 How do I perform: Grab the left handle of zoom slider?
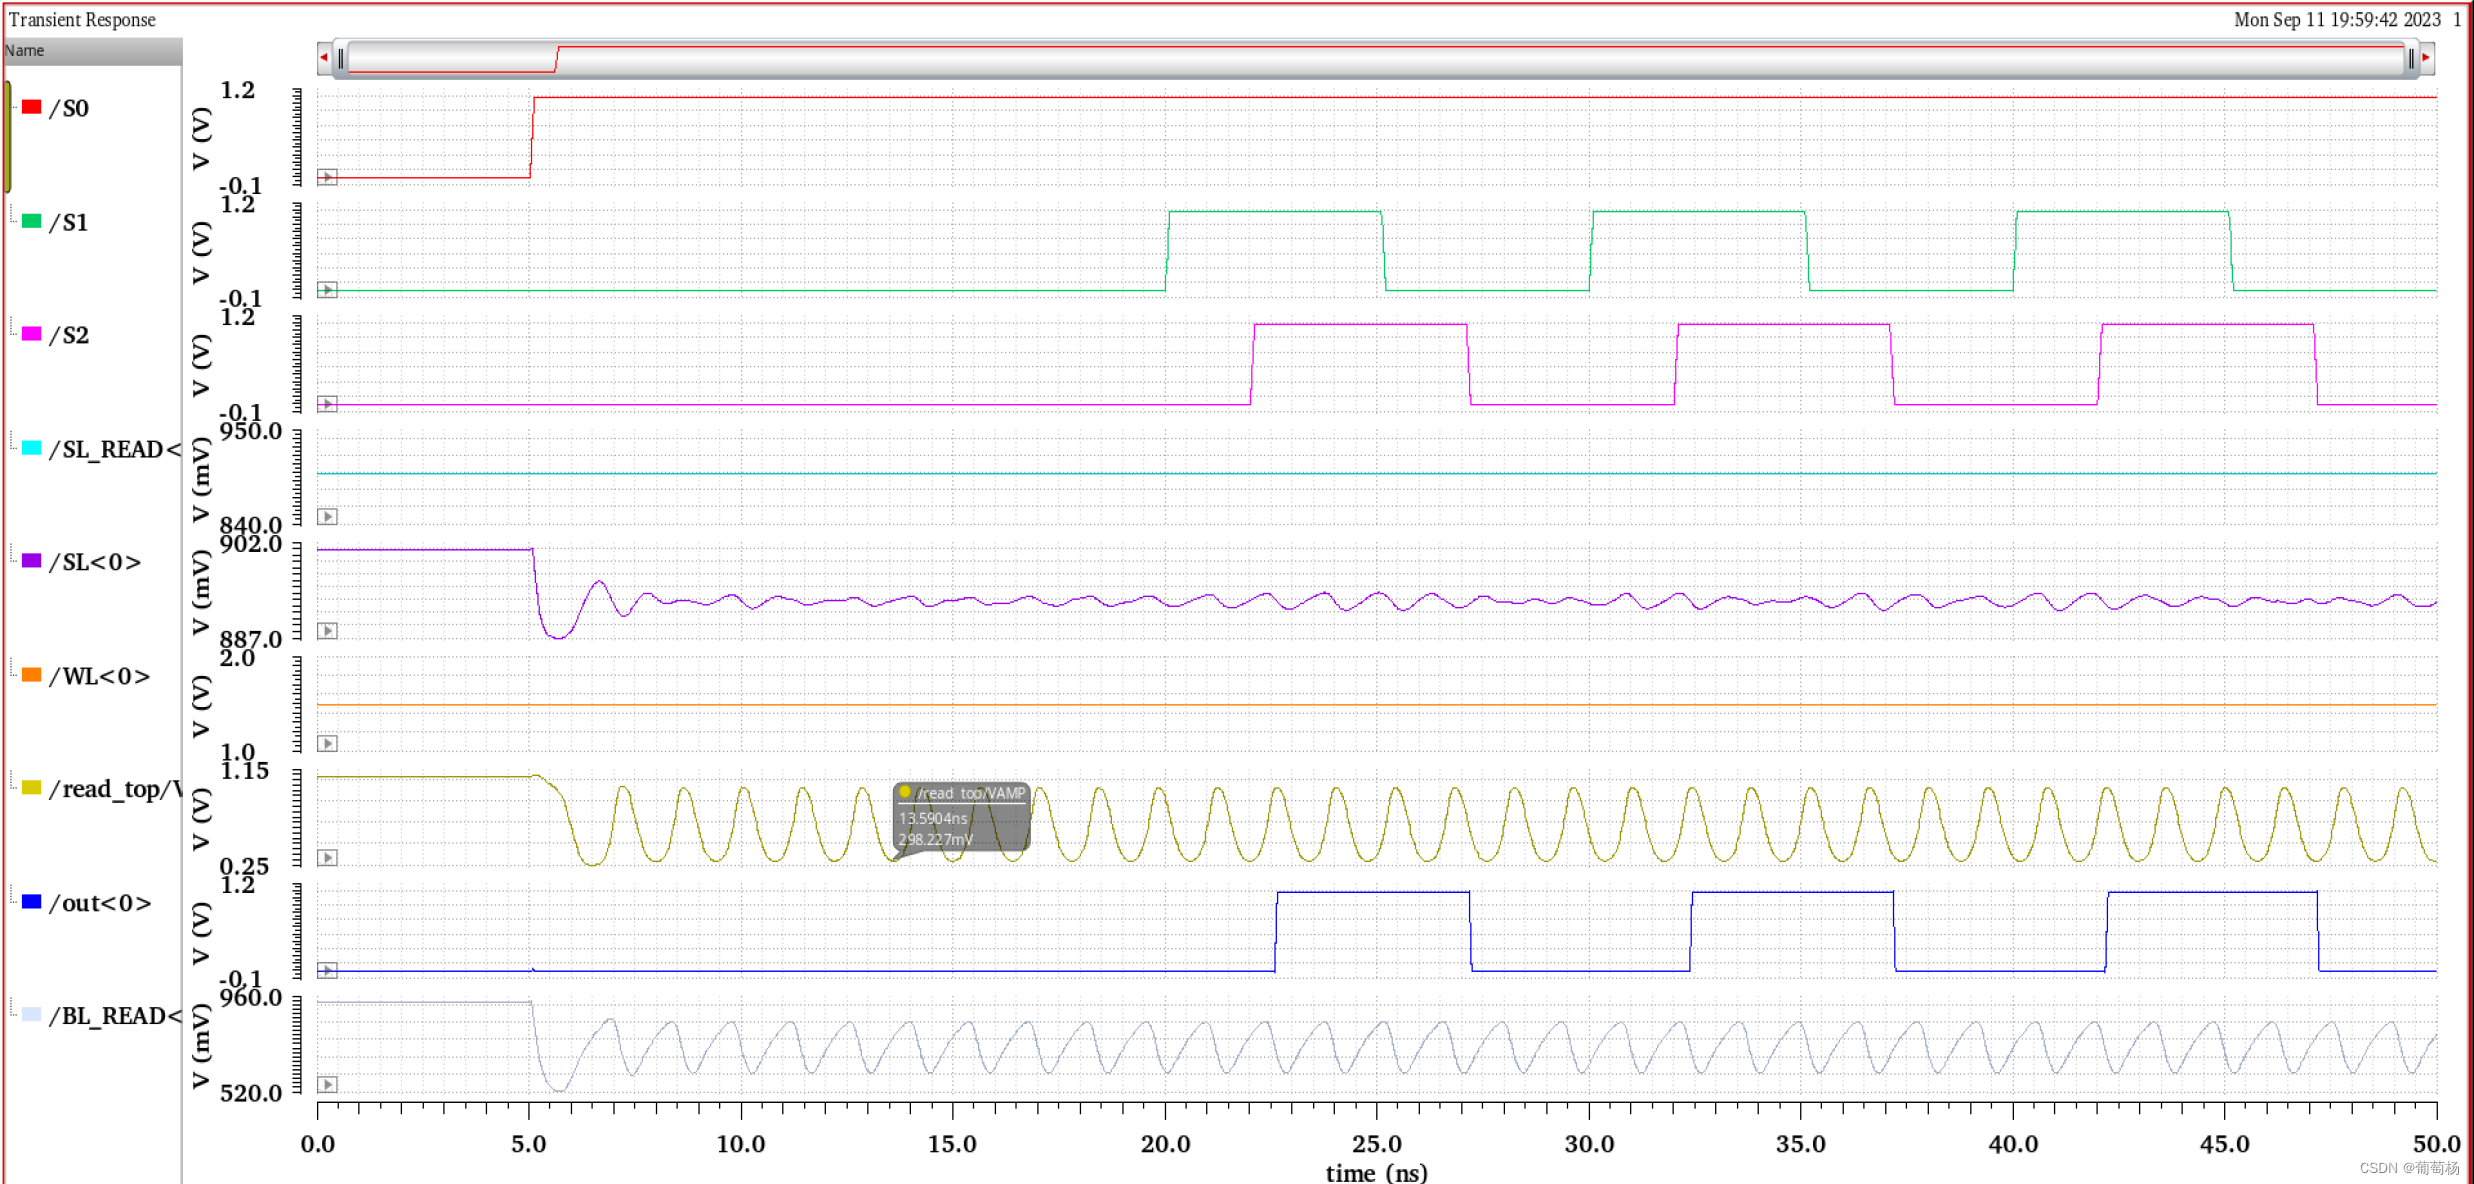[341, 58]
